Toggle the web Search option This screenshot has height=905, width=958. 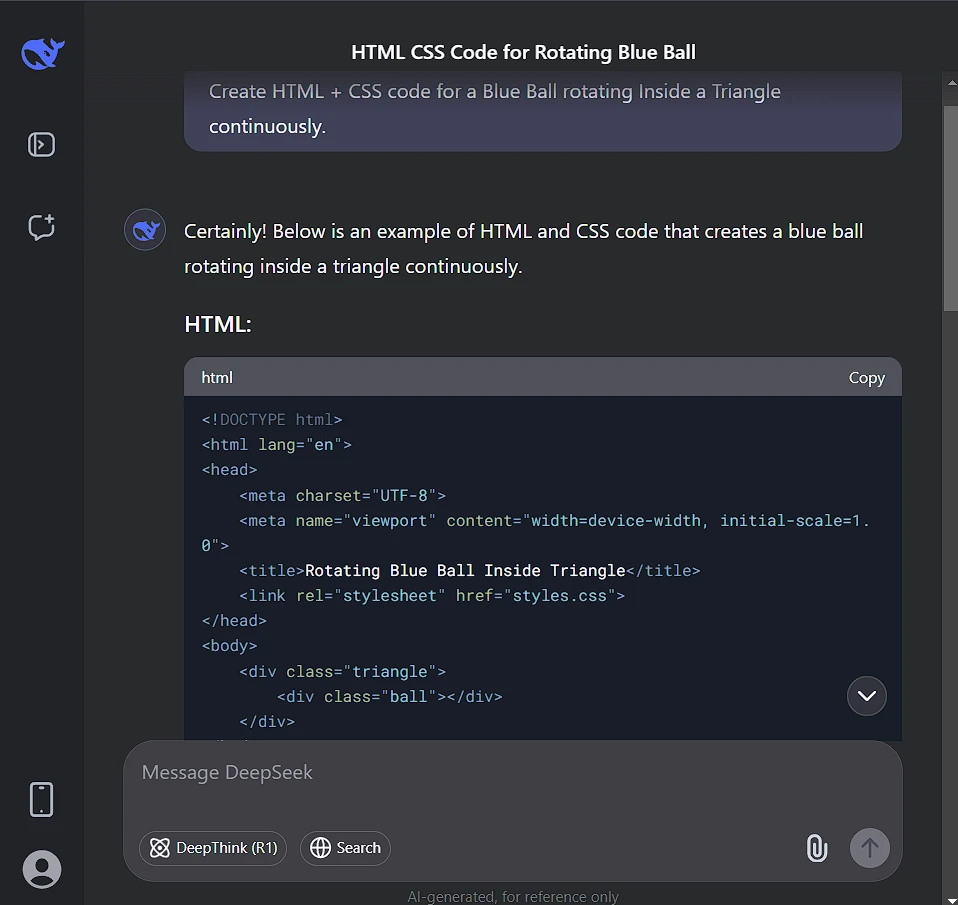[x=345, y=848]
